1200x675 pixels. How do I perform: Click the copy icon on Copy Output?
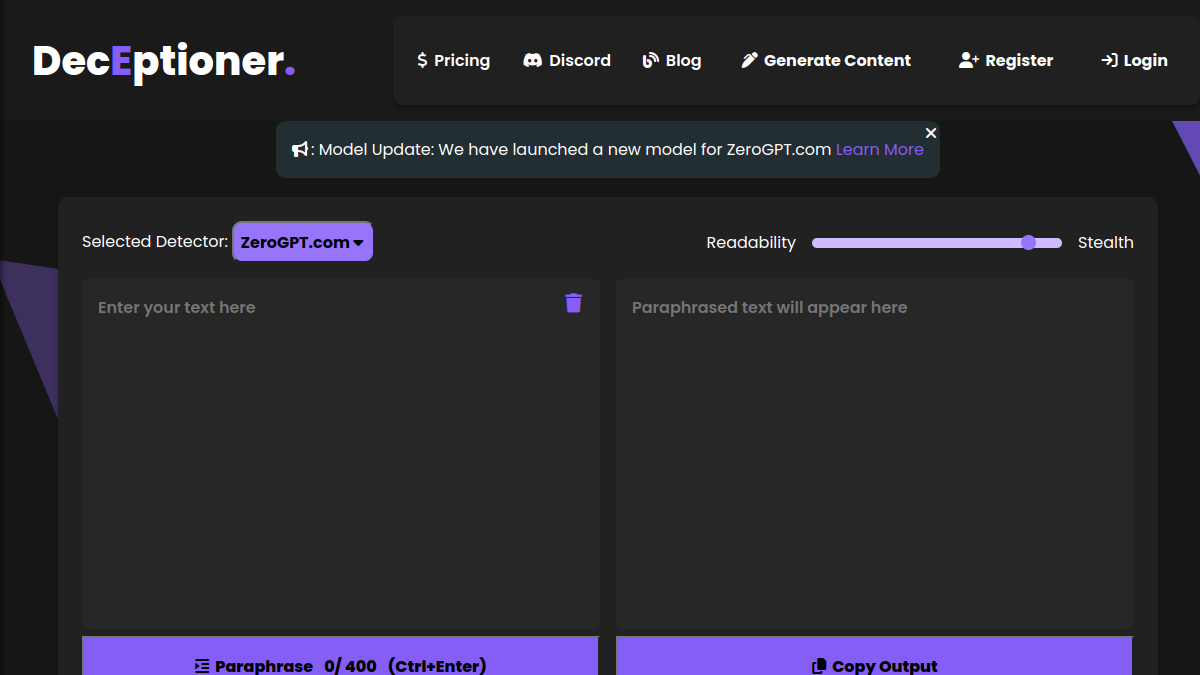click(819, 666)
